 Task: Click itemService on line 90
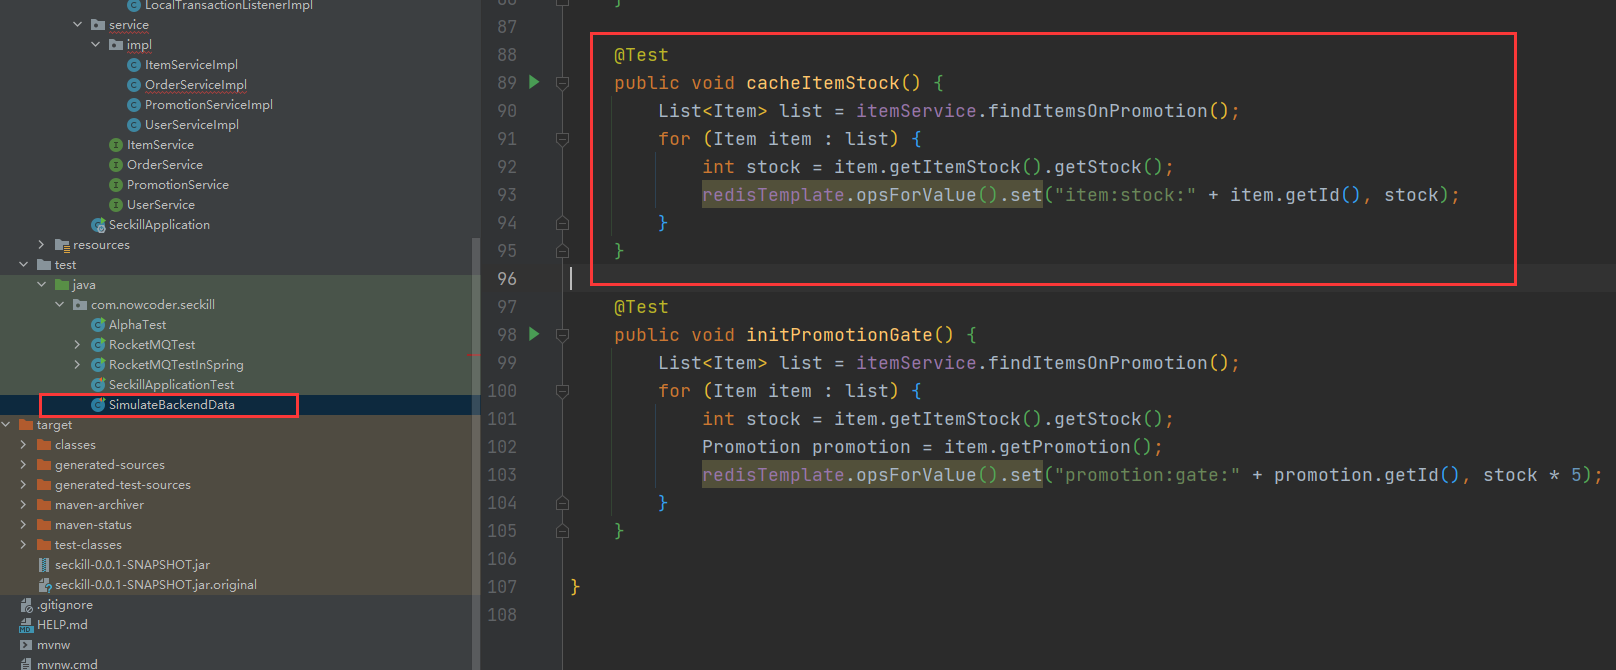point(916,111)
